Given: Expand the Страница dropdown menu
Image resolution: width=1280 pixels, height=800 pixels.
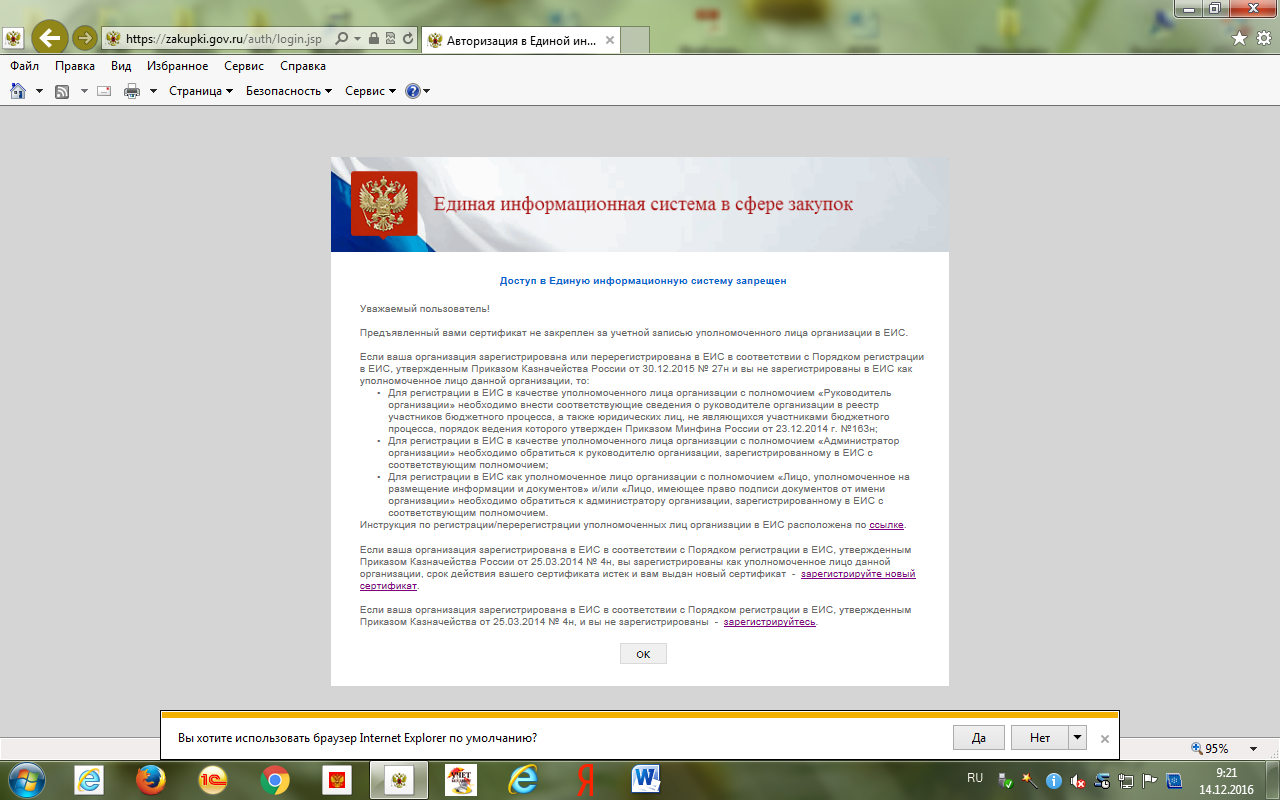Looking at the screenshot, I should tap(200, 91).
